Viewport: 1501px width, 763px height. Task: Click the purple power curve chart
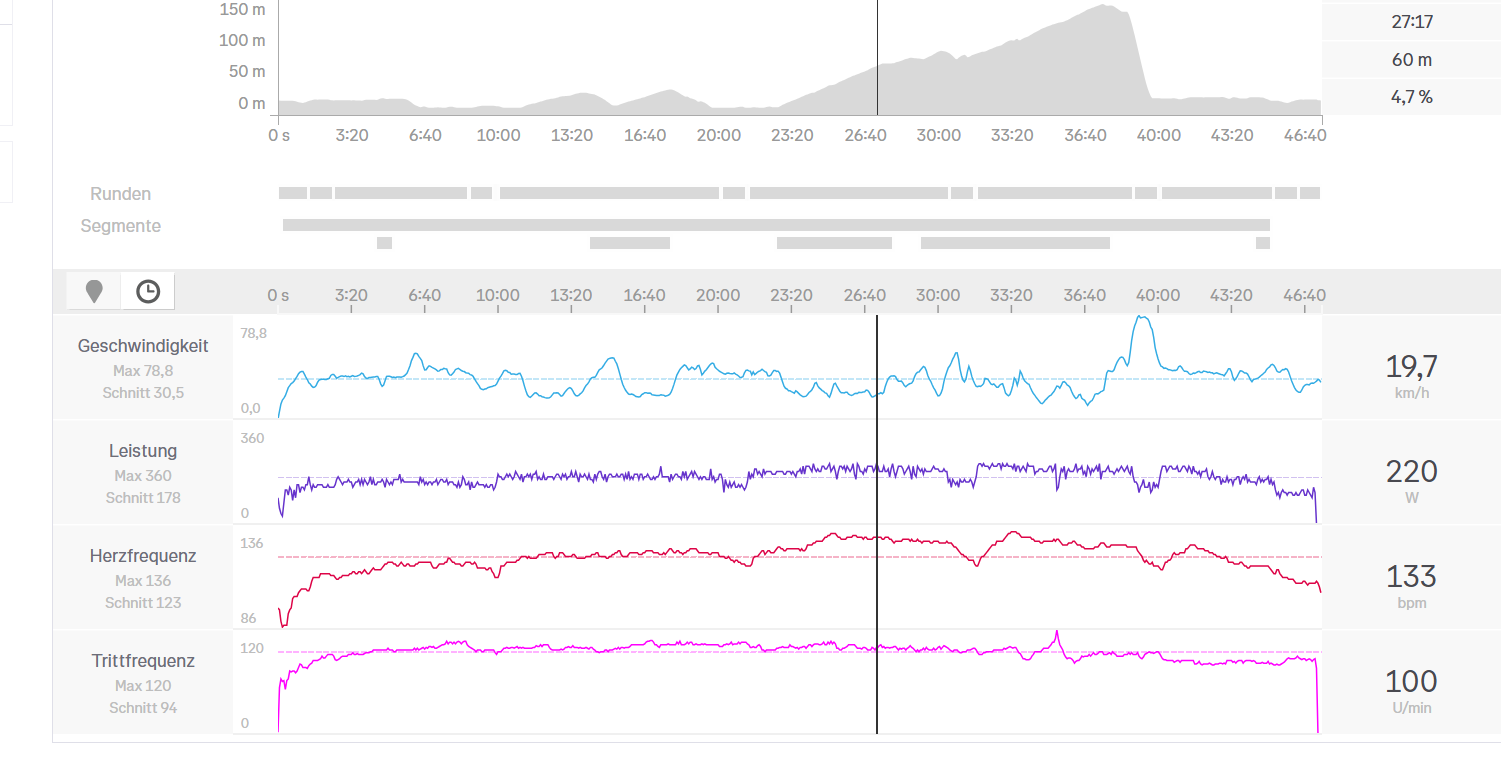click(x=799, y=473)
